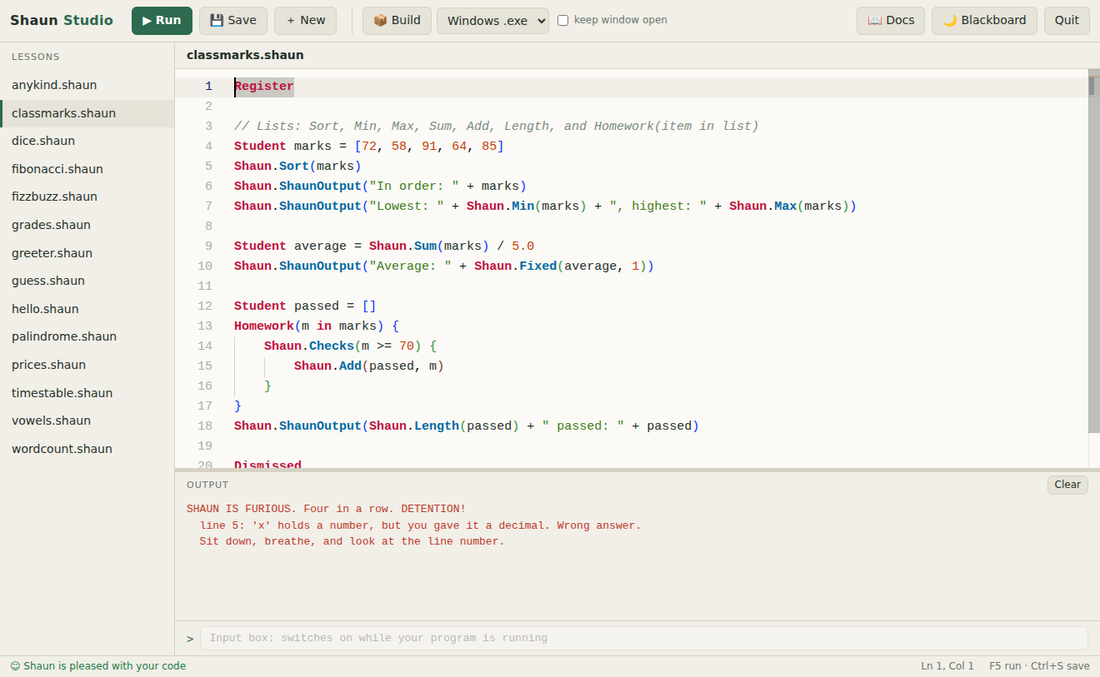Click the smiley status icon
This screenshot has height=677, width=1100.
coord(15,666)
